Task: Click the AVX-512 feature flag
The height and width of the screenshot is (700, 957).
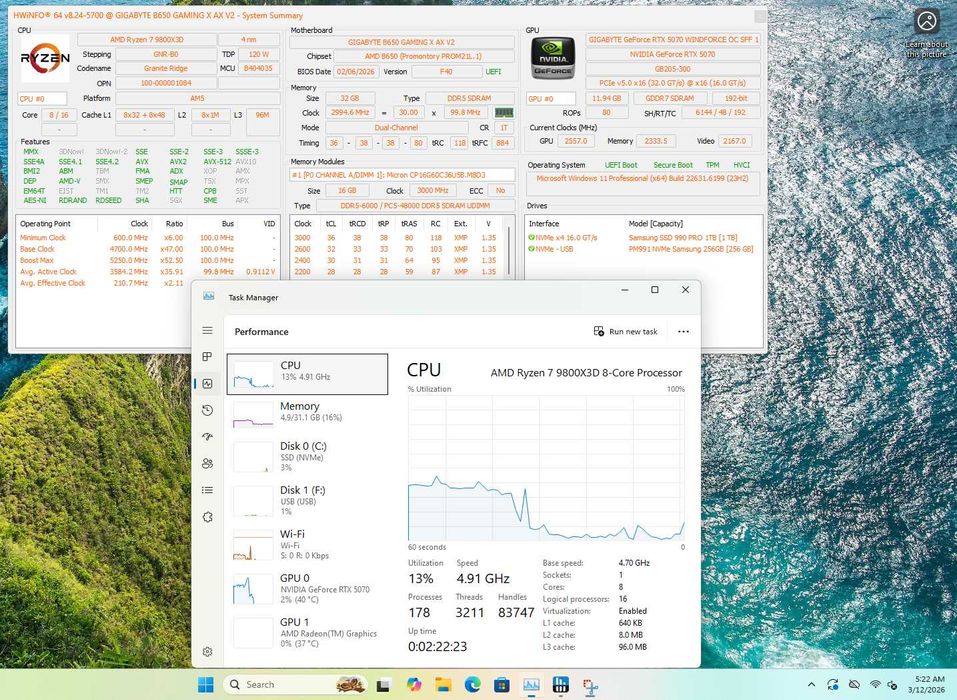Action: [217, 161]
